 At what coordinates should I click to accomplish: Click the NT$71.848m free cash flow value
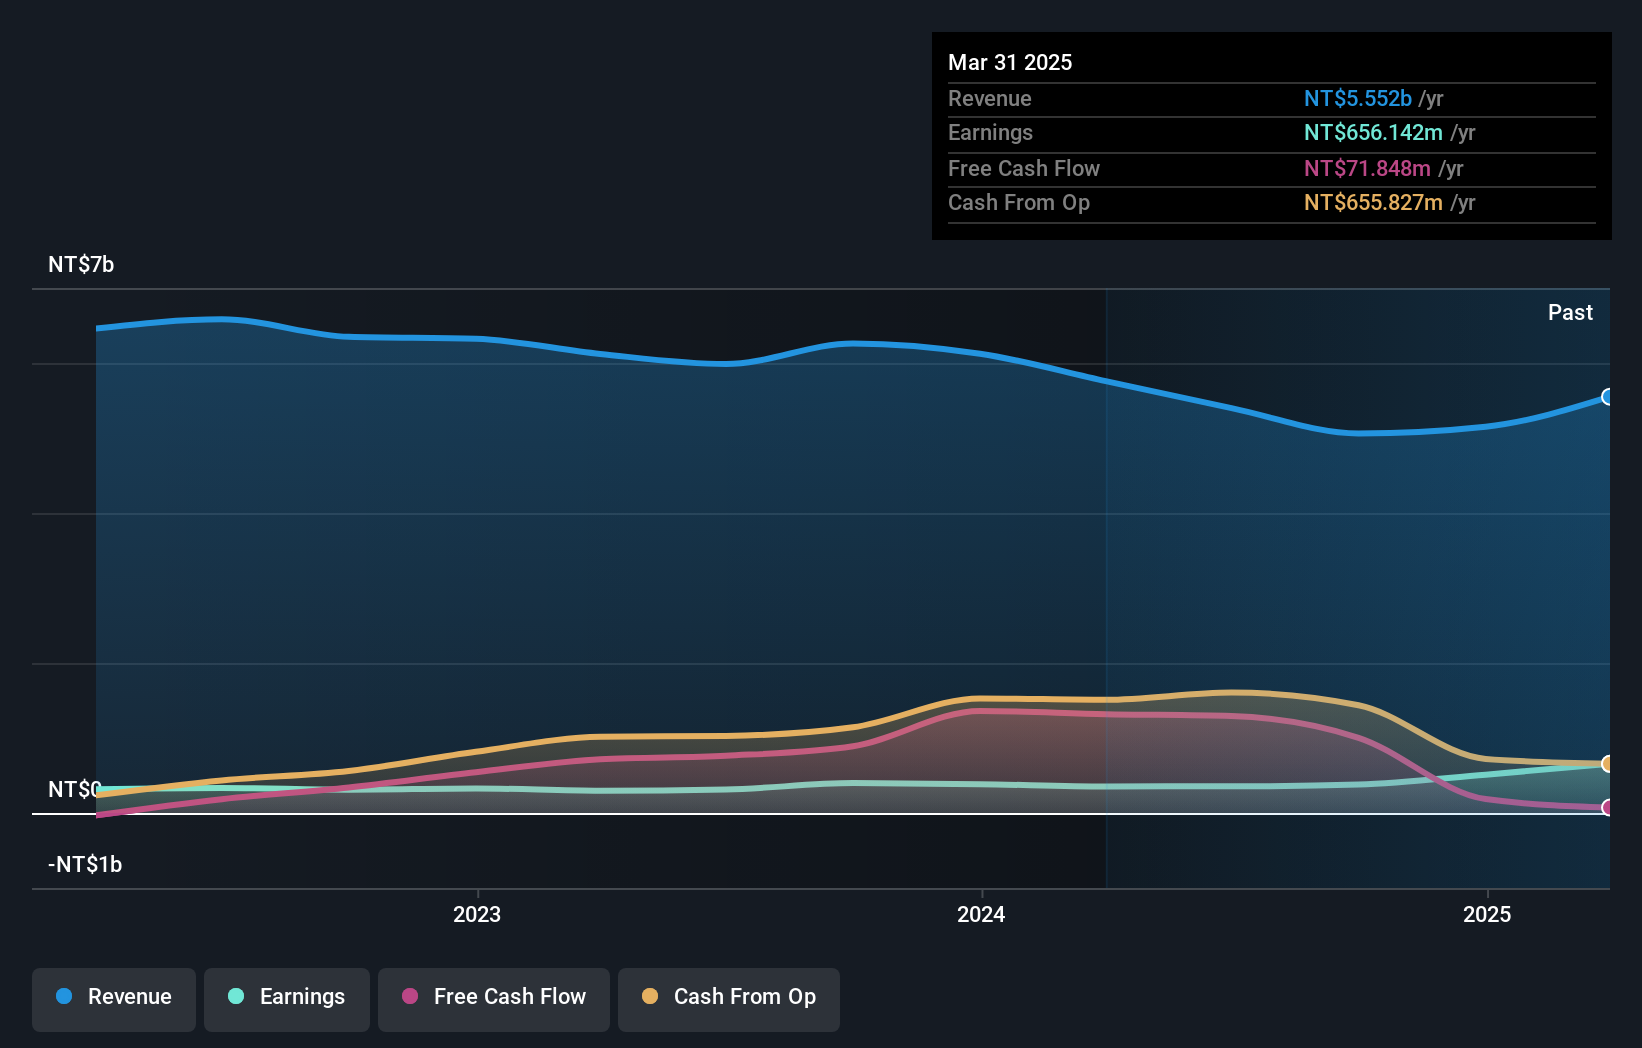[1367, 168]
